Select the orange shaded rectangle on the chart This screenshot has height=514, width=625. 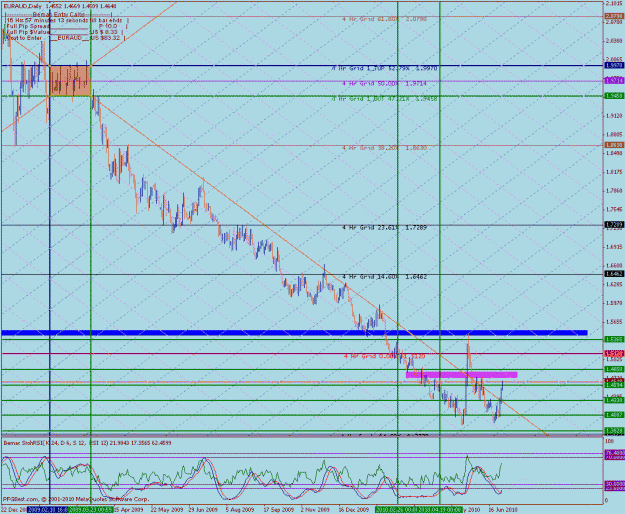(70, 81)
